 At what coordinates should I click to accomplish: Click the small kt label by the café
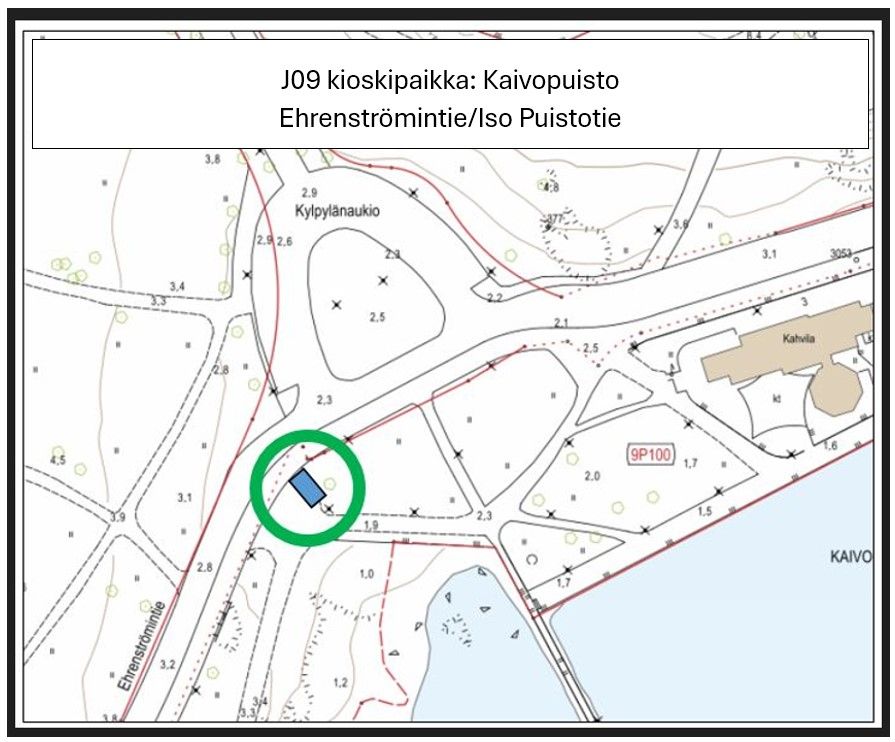pos(776,396)
